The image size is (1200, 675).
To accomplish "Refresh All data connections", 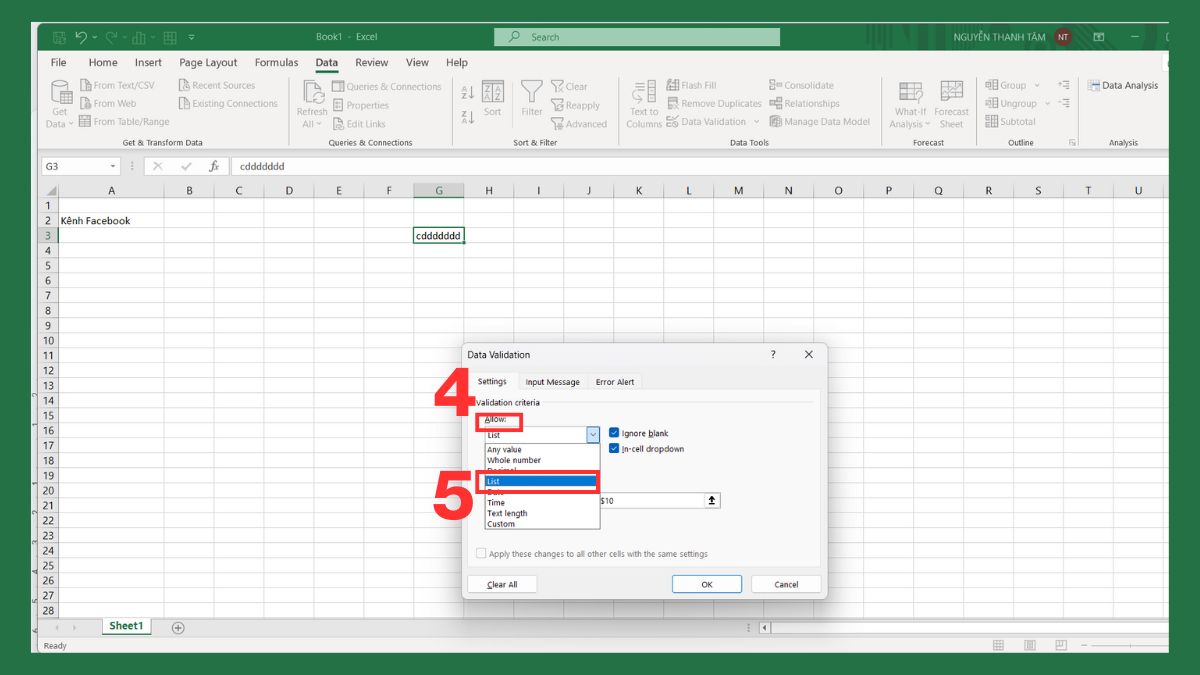I will coord(311,103).
